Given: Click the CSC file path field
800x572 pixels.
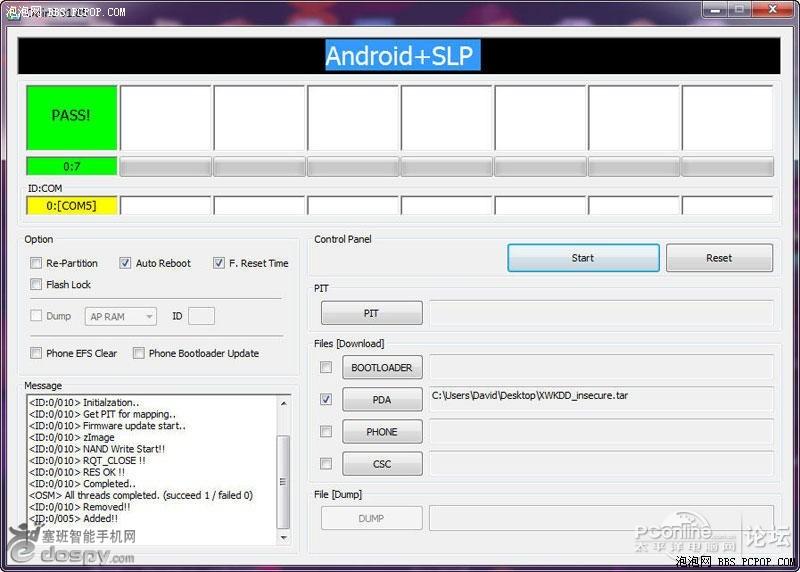Looking at the screenshot, I should click(x=601, y=464).
